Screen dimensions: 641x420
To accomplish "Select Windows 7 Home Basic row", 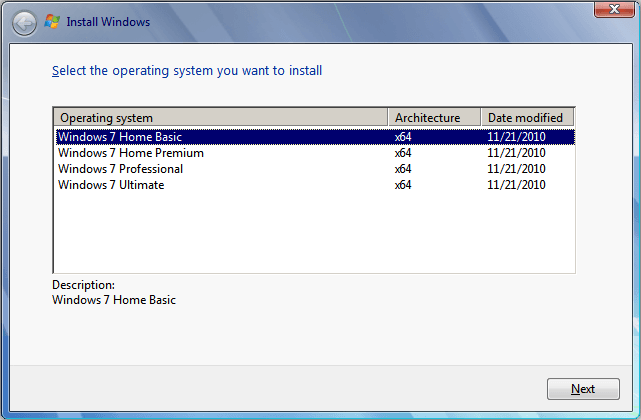I will click(315, 137).
